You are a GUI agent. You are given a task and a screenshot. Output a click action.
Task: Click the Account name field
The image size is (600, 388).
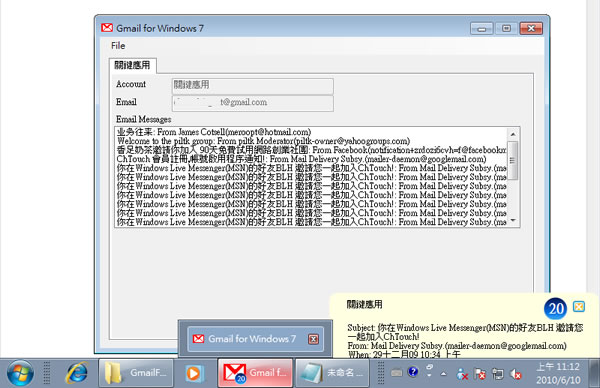[253, 86]
